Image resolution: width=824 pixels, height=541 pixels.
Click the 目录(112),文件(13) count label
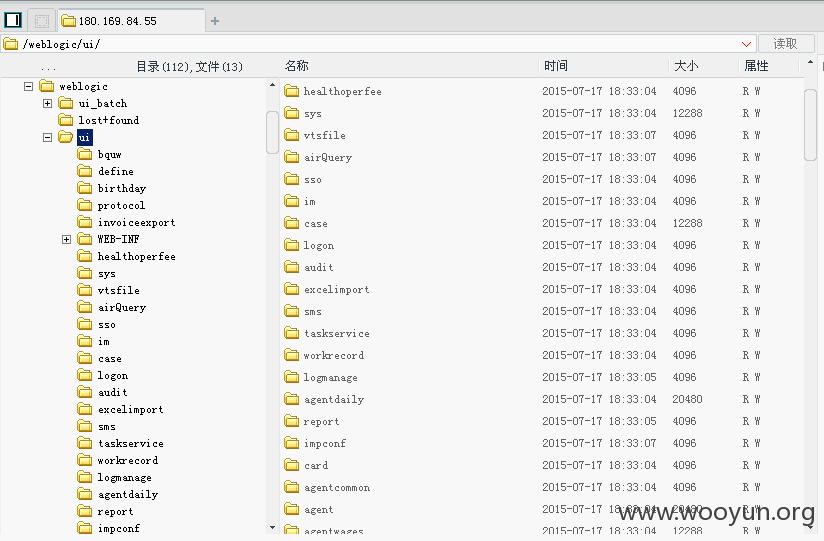point(189,67)
